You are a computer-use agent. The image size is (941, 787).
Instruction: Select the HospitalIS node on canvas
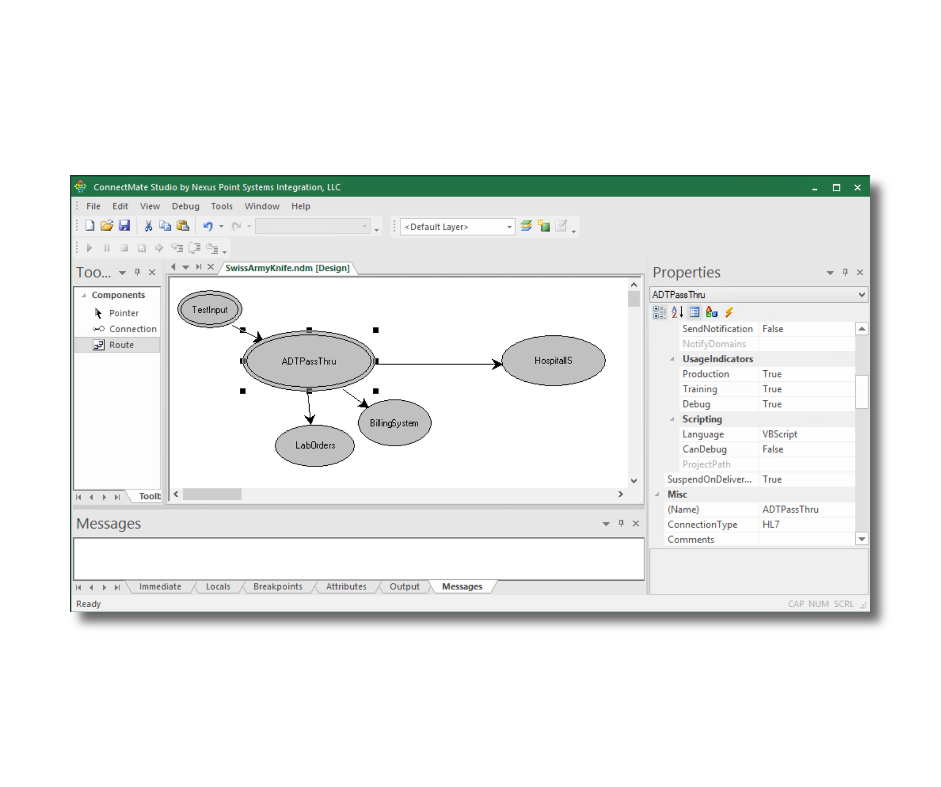pos(553,361)
